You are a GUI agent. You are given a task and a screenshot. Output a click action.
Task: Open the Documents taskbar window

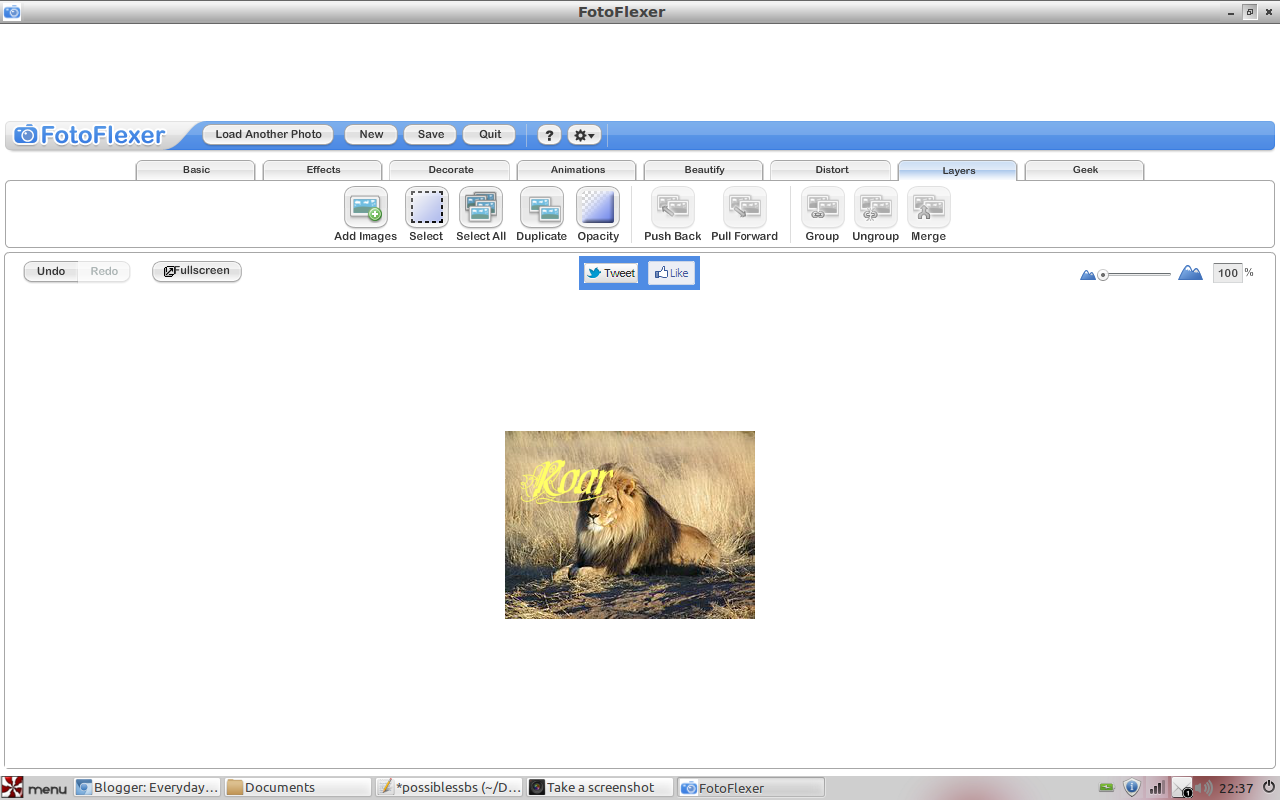297,788
